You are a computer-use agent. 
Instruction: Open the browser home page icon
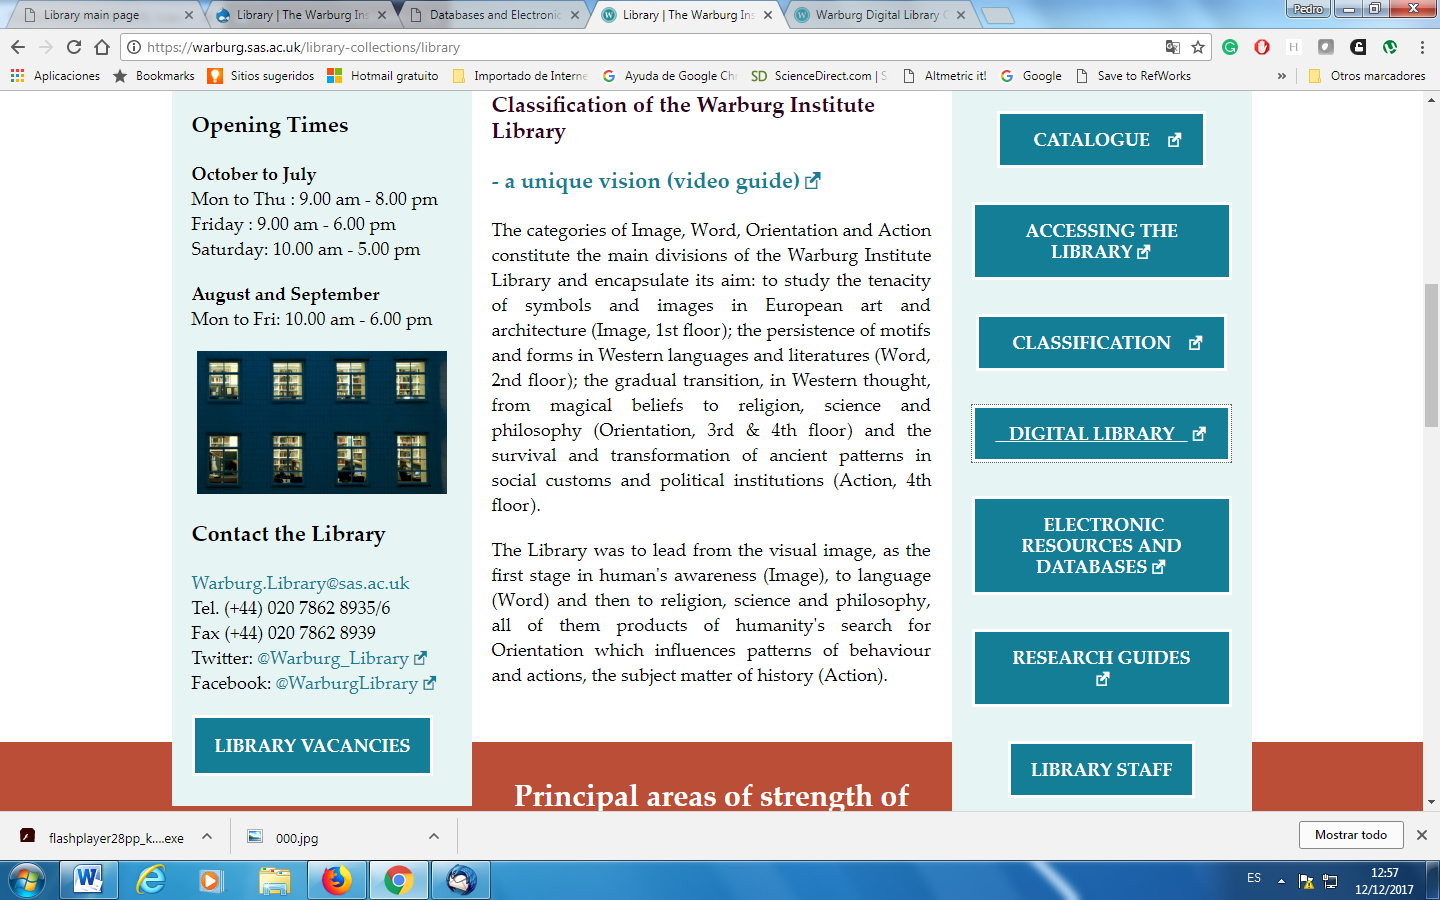click(102, 47)
